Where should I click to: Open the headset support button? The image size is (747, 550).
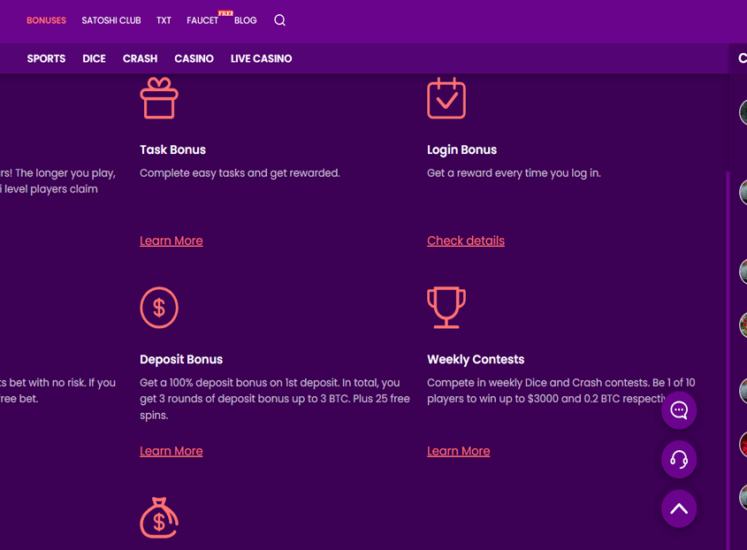(679, 459)
